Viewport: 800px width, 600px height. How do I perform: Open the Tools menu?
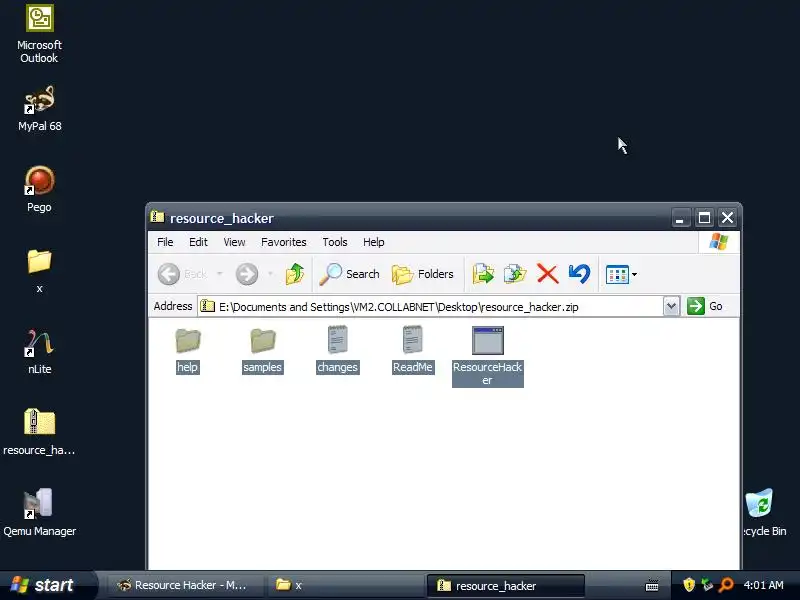tap(335, 242)
